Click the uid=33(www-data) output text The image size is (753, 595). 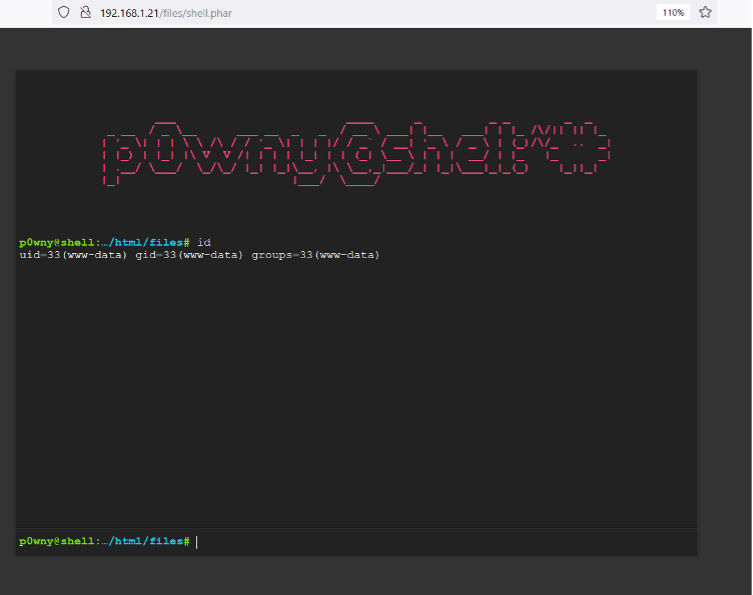73,255
